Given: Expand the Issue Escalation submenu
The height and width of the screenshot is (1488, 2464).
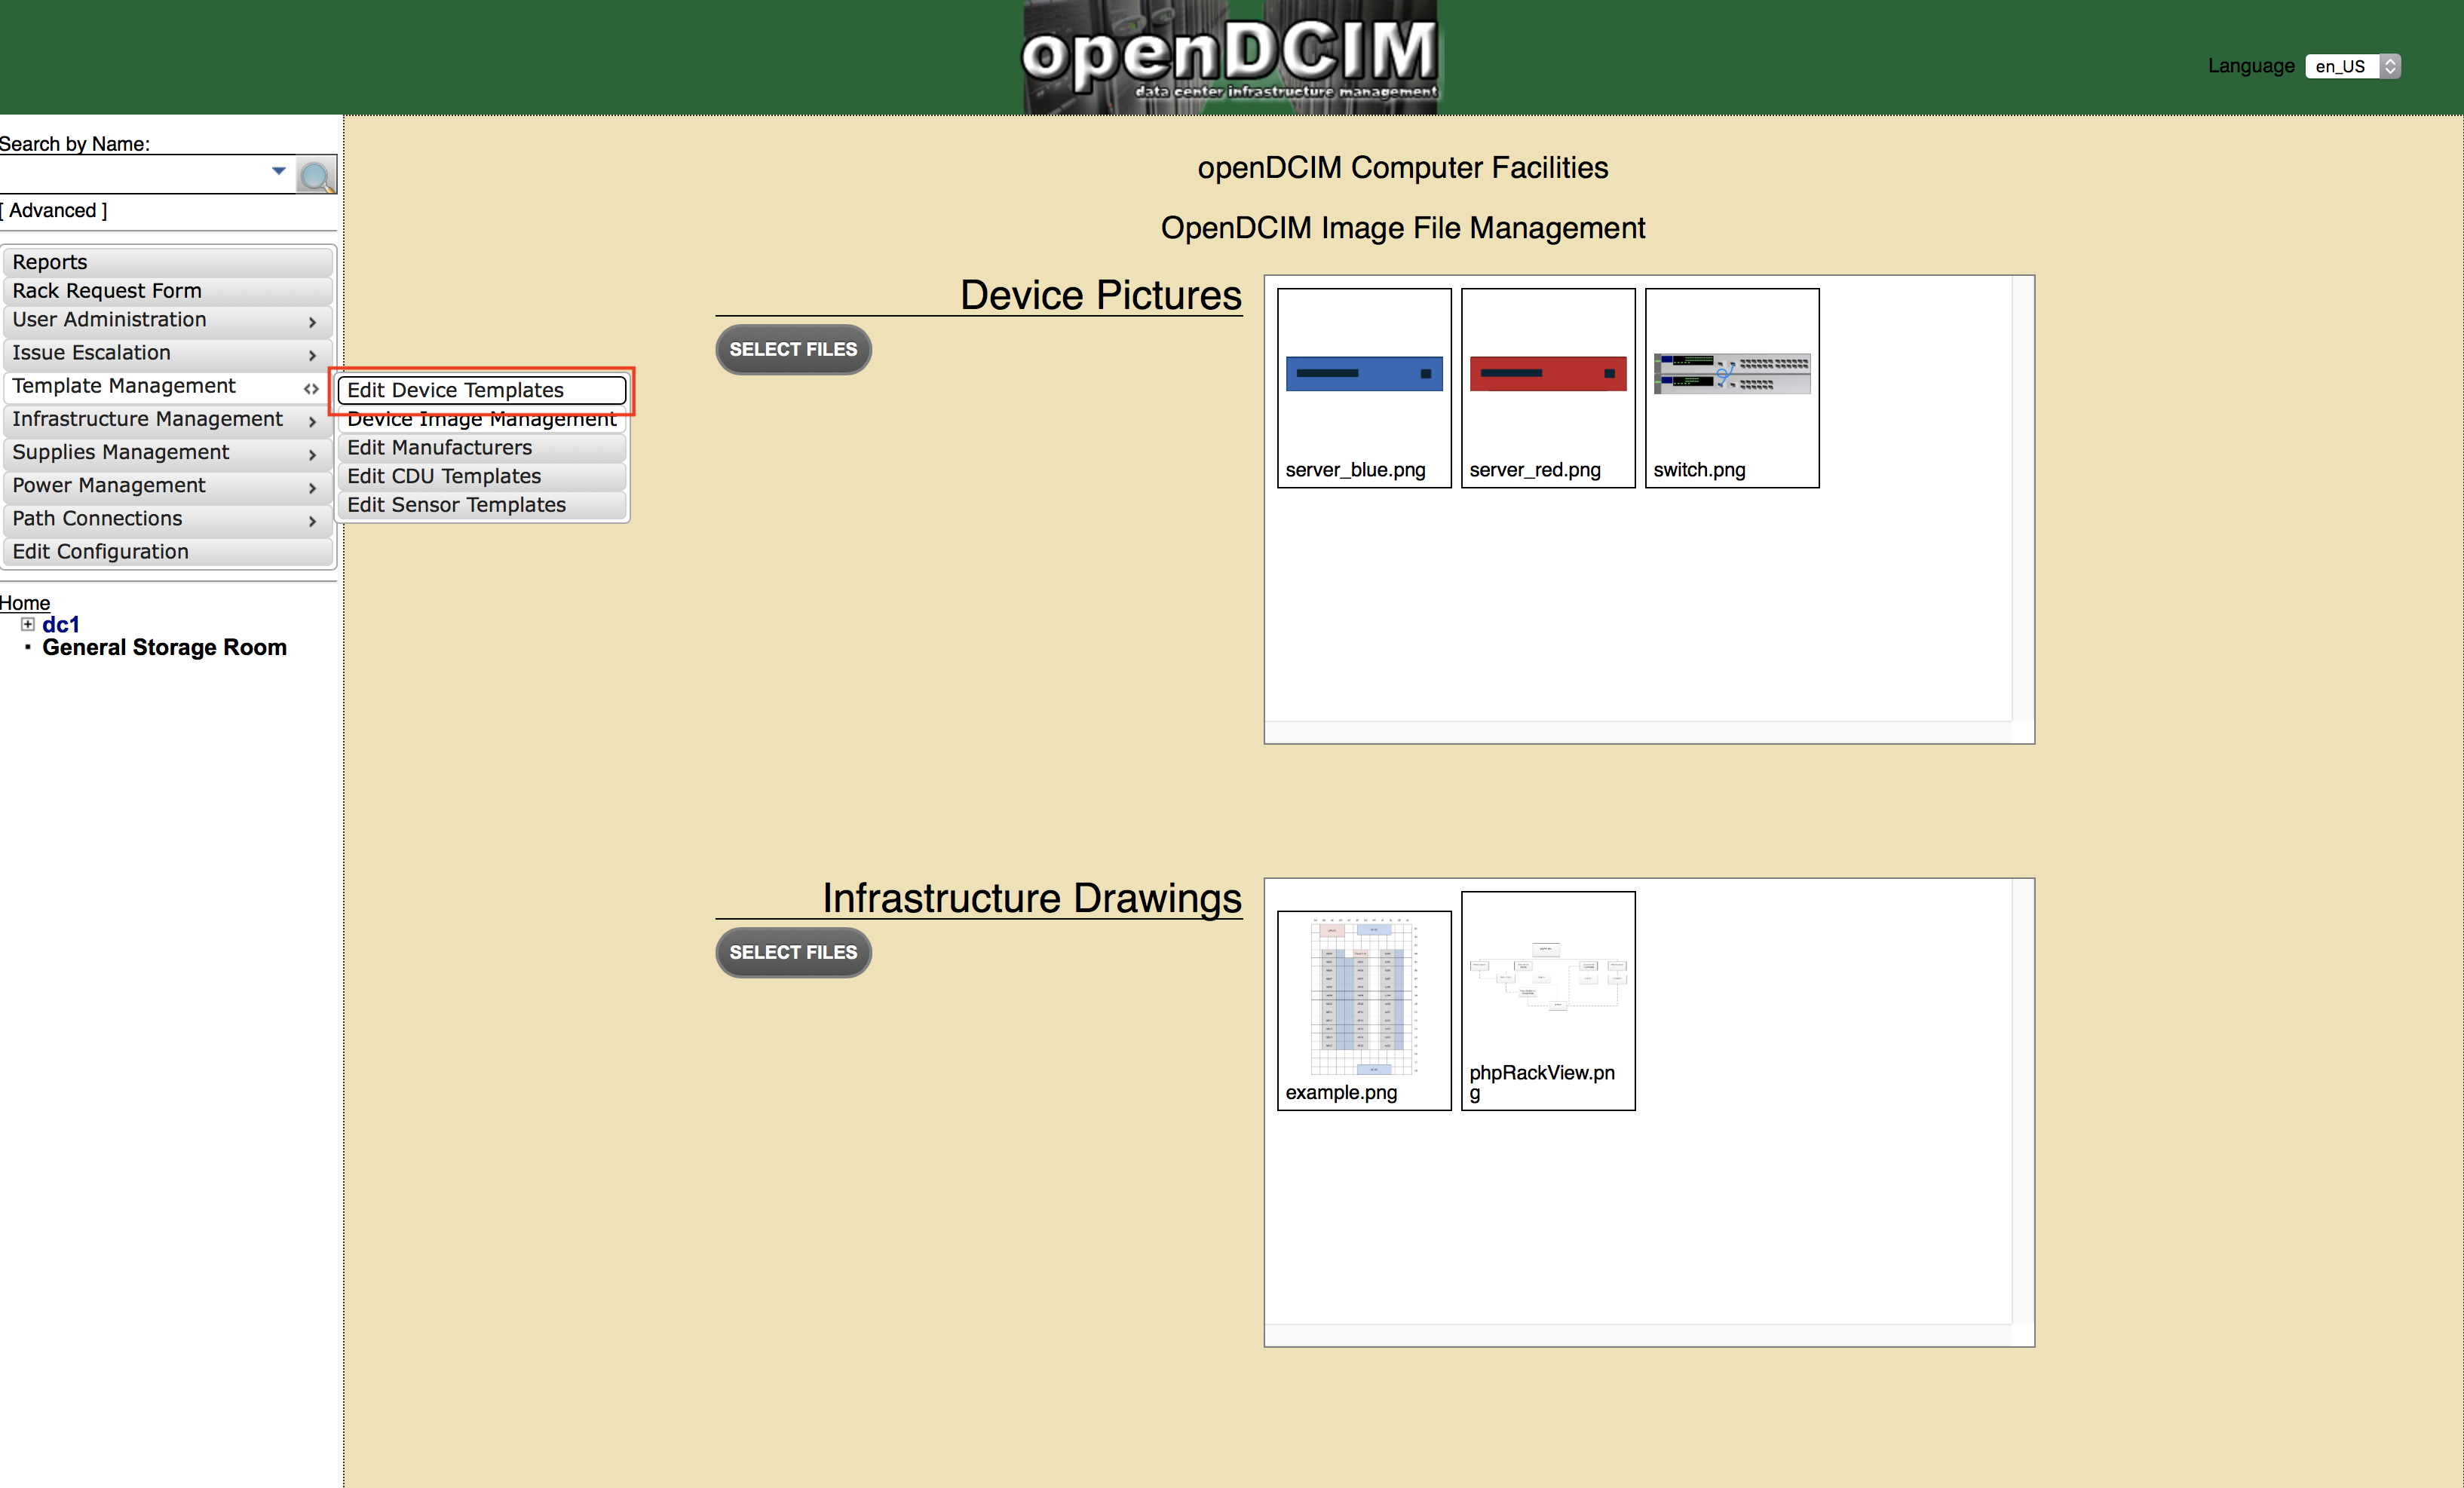Looking at the screenshot, I should [168, 354].
